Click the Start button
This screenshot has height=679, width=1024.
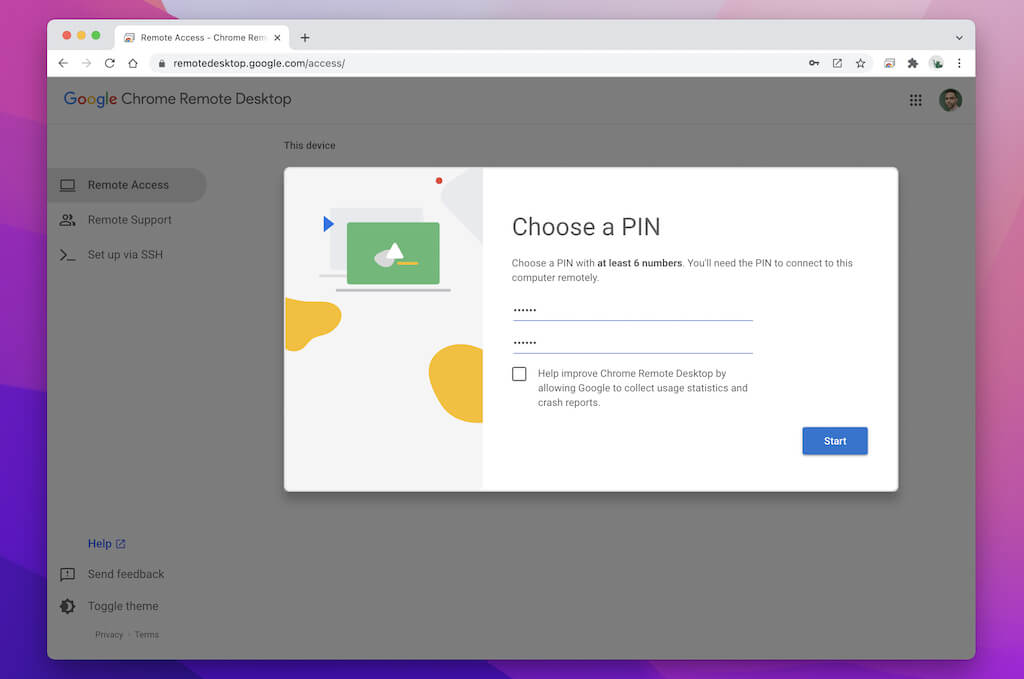pos(835,441)
